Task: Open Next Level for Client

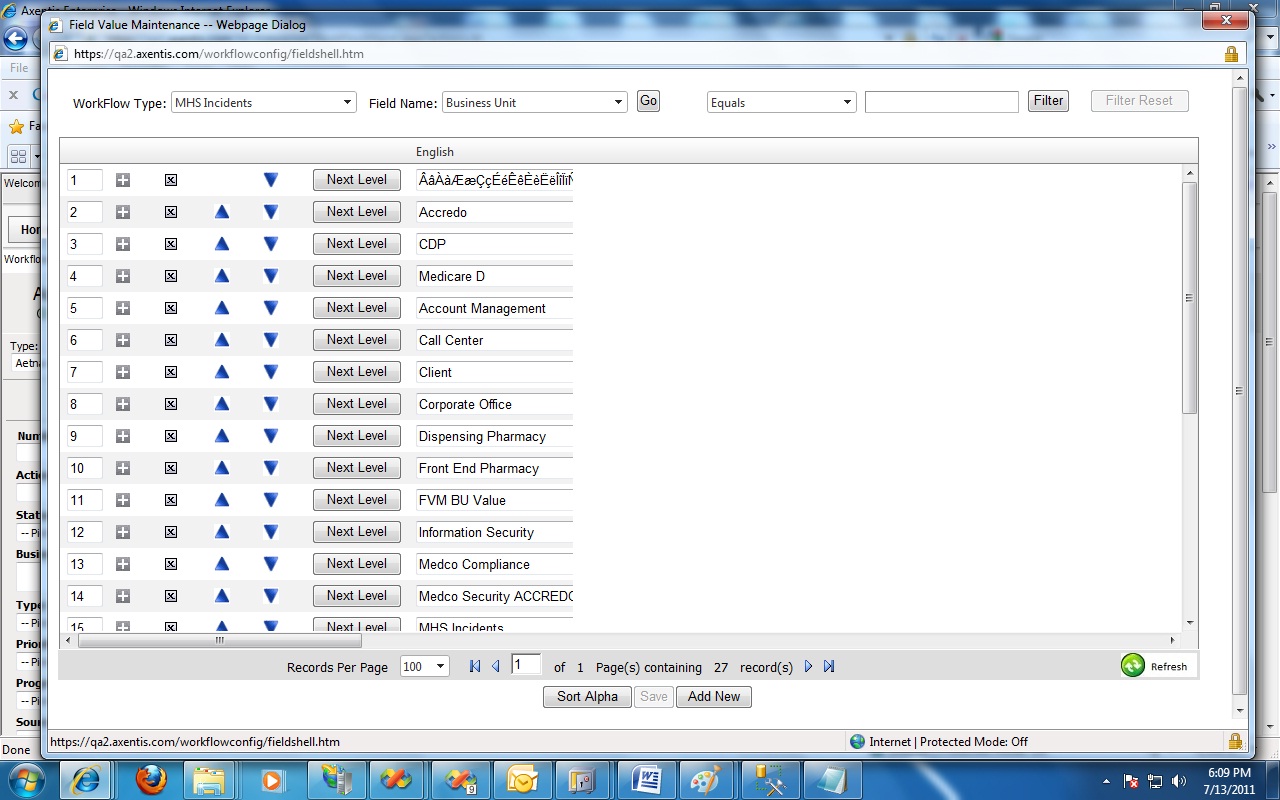Action: (357, 372)
